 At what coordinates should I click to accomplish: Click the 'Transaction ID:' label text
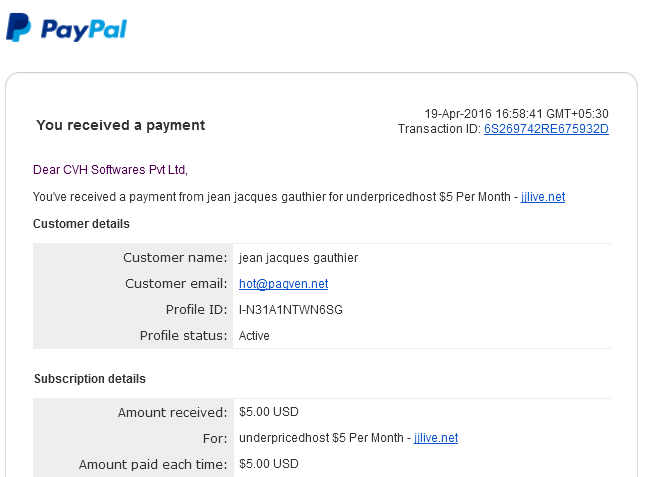pyautogui.click(x=439, y=129)
